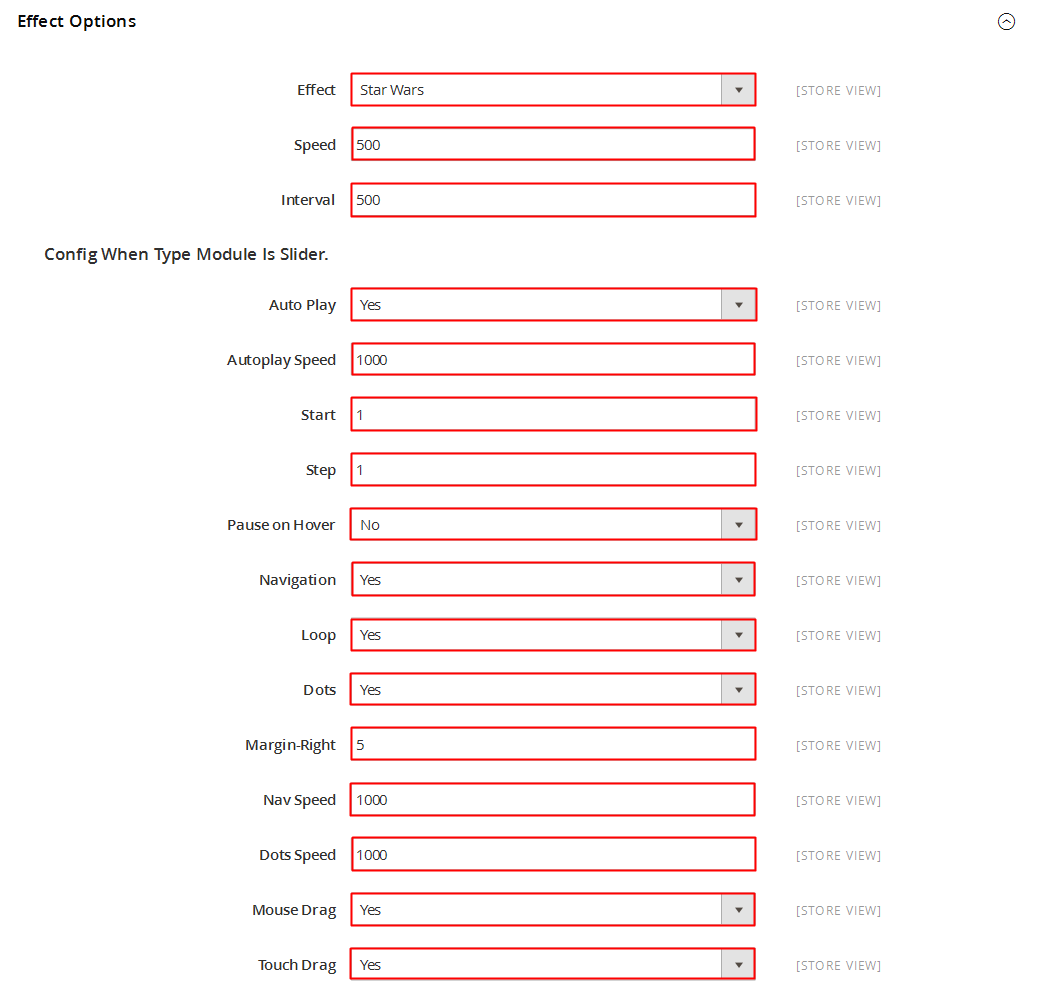Click the Start input field
The image size is (1041, 999).
tap(553, 414)
